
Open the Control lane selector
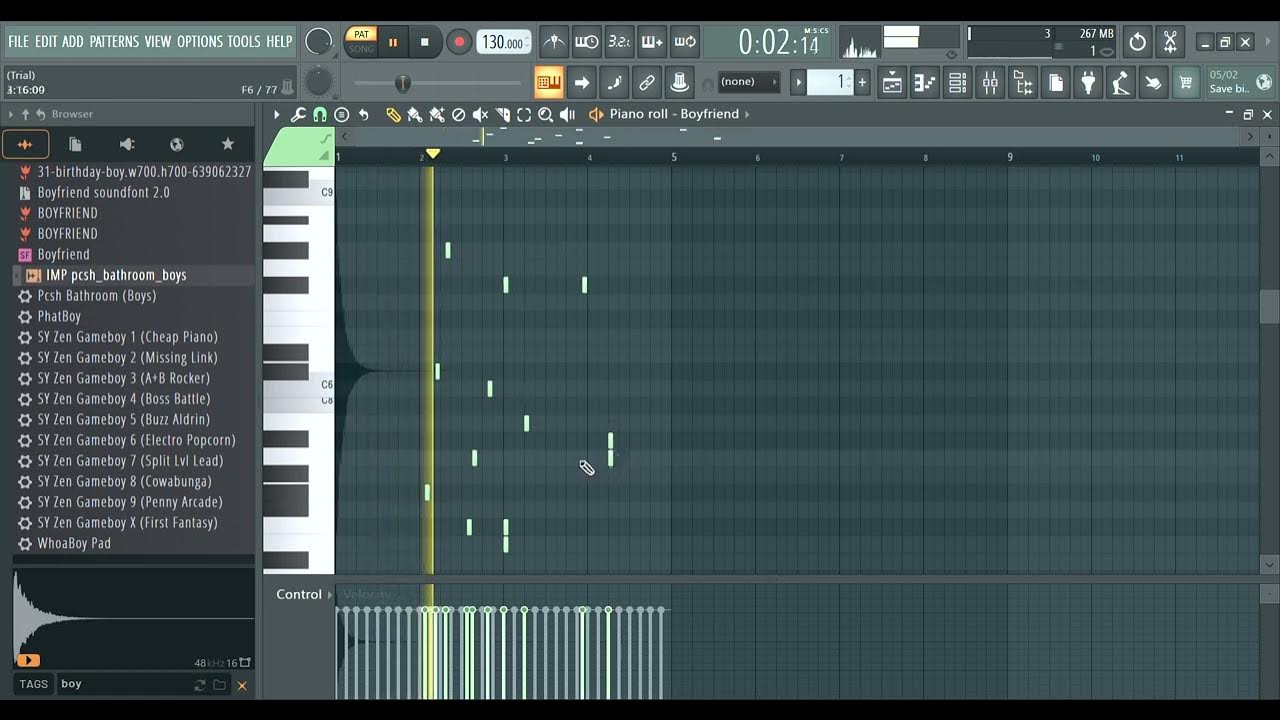[x=304, y=594]
